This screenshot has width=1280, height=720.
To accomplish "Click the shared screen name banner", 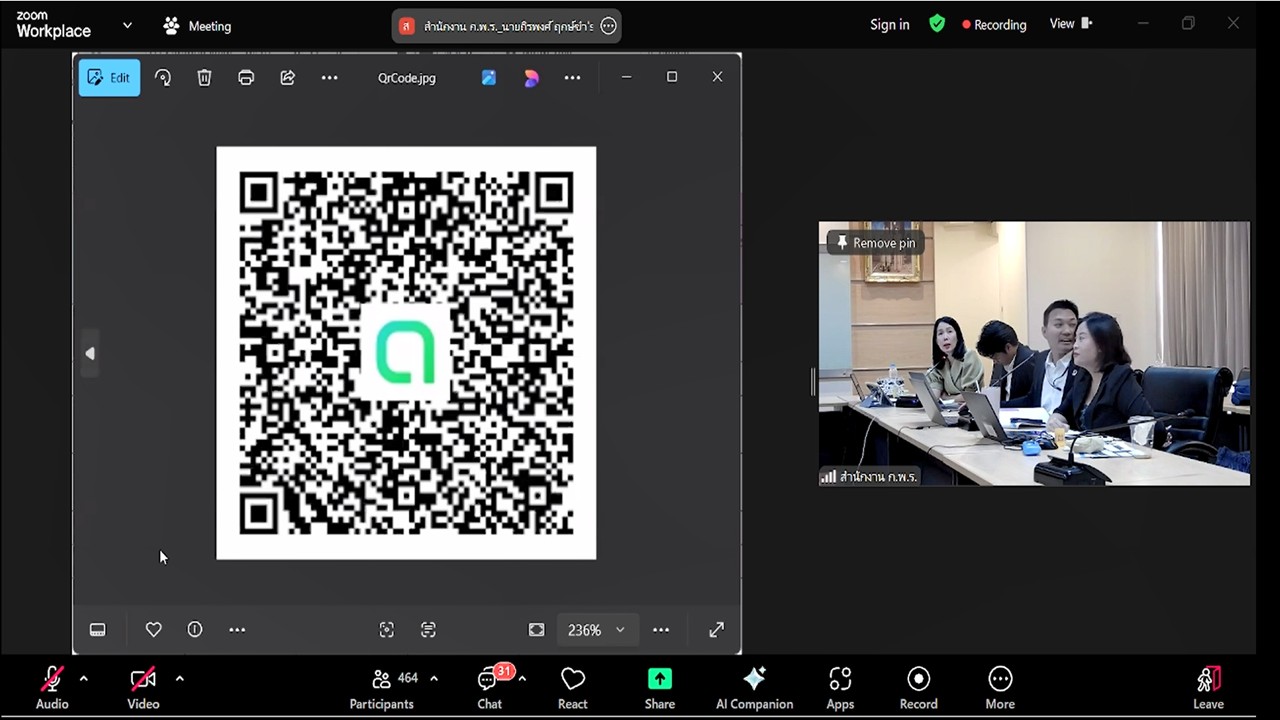I will pyautogui.click(x=506, y=26).
